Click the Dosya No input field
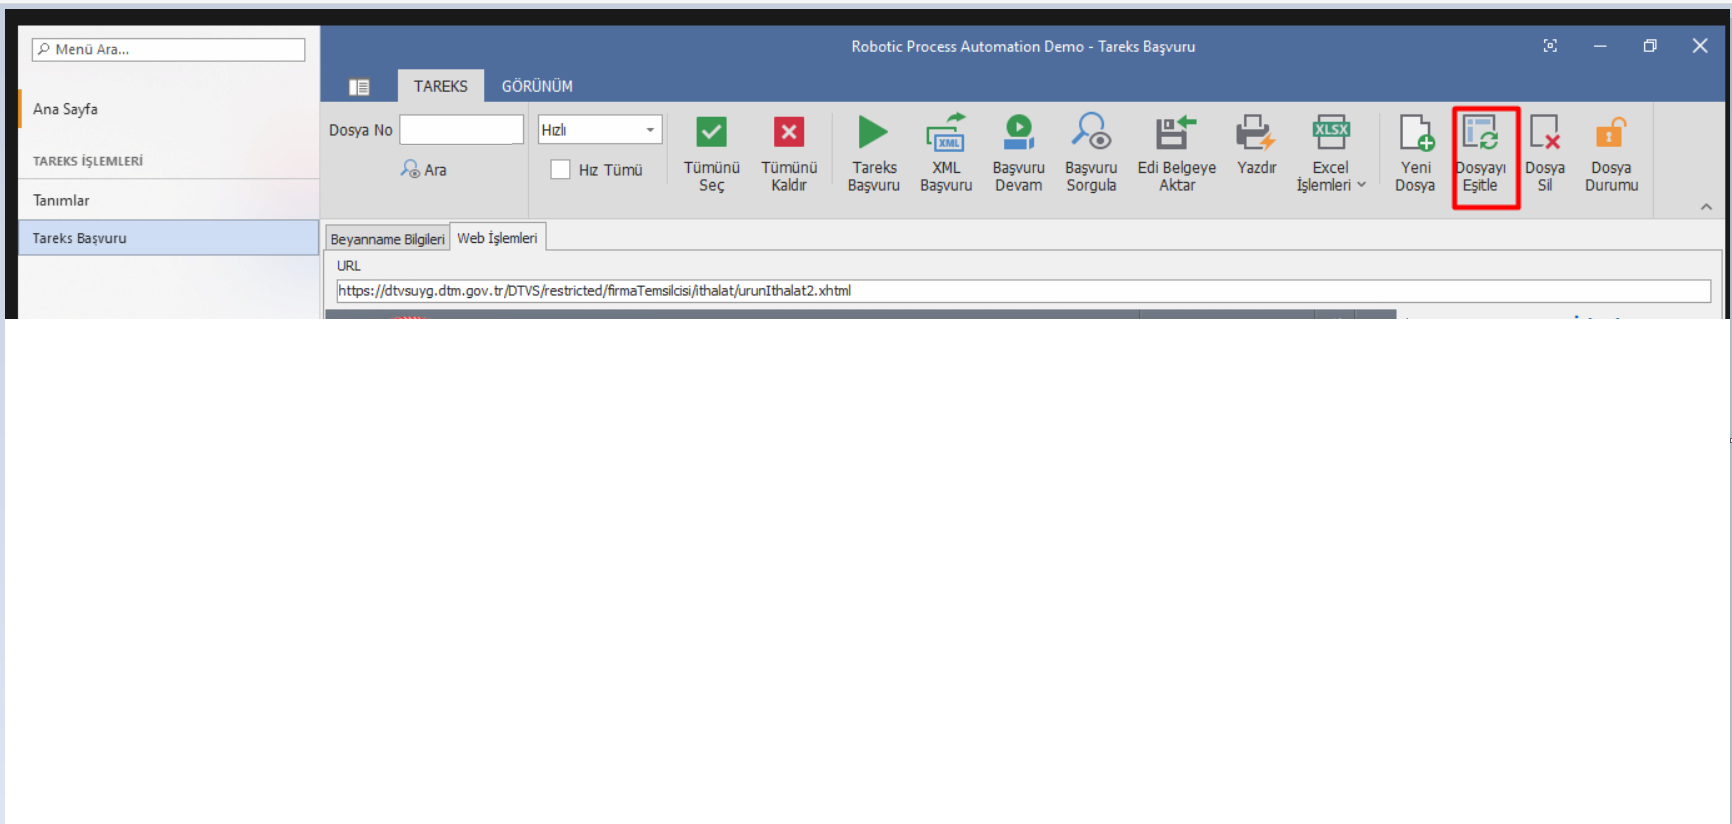1732x824 pixels. (461, 130)
